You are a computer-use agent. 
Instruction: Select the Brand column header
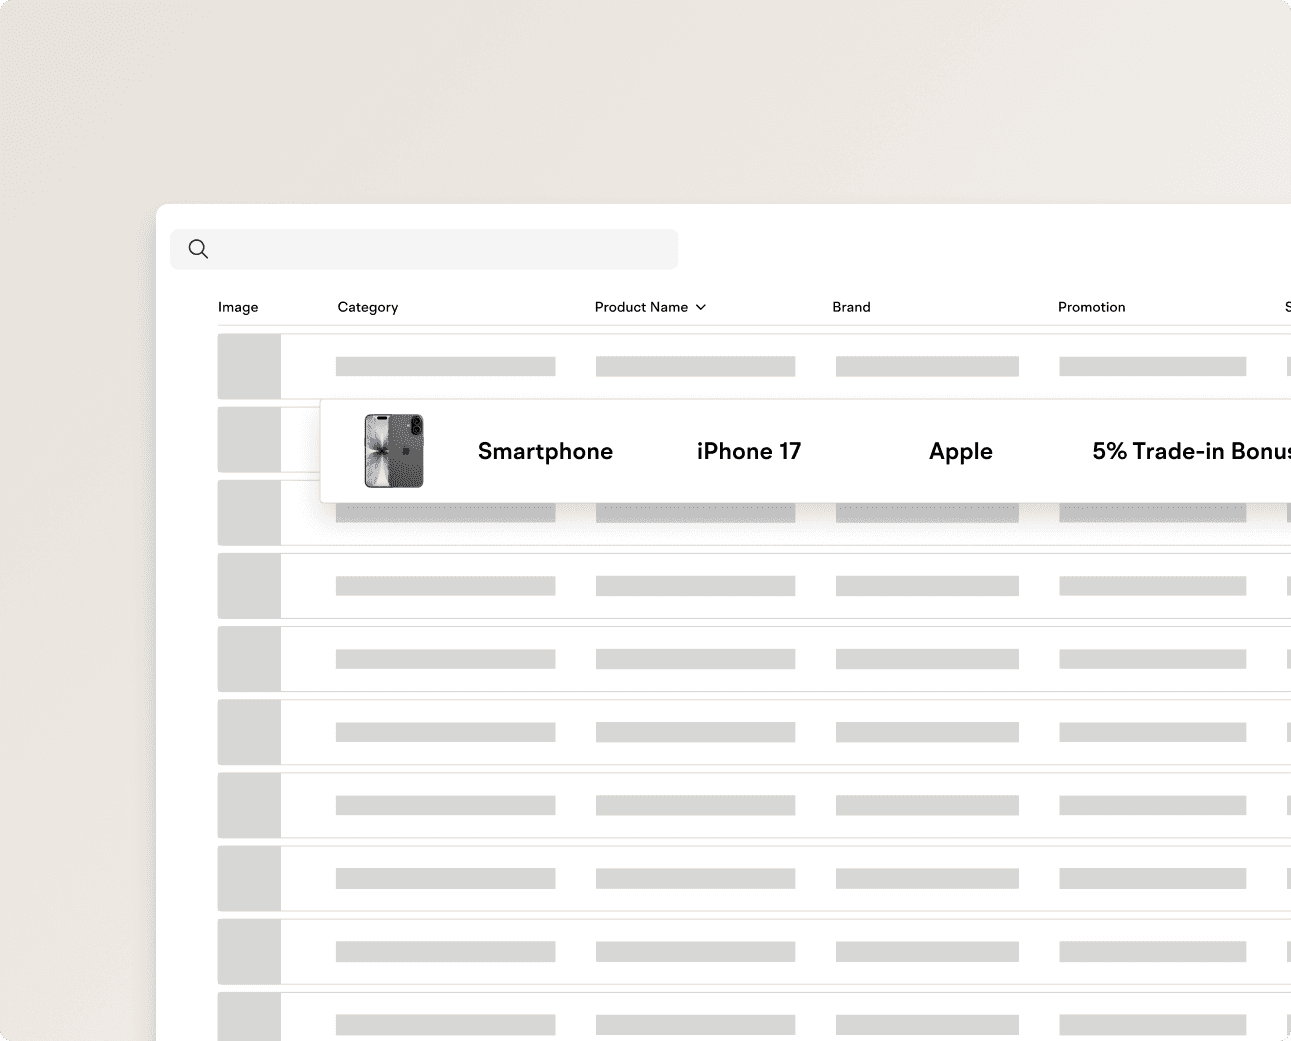[x=851, y=307]
